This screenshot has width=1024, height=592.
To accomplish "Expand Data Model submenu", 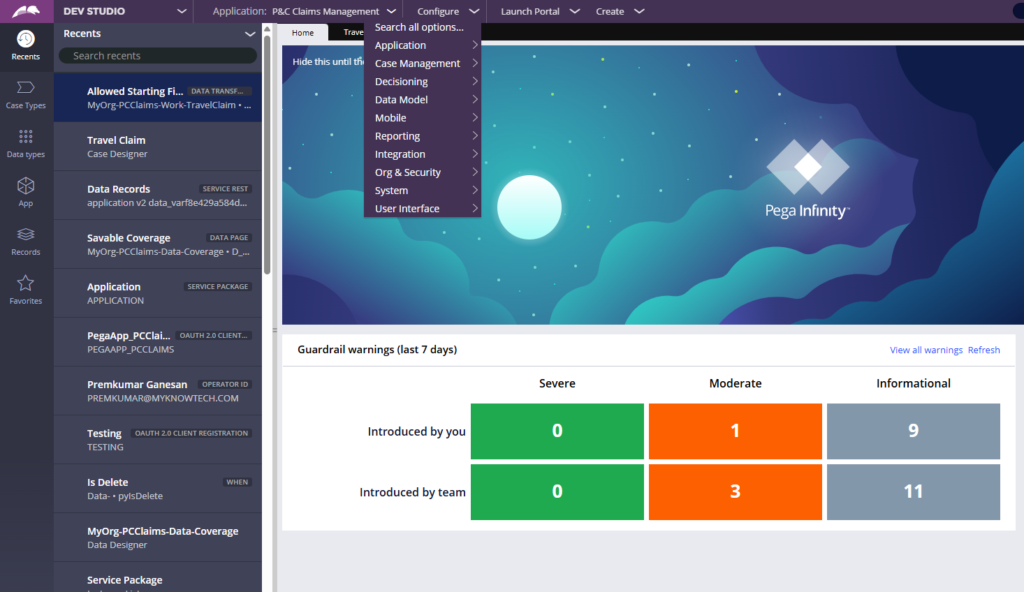I will click(422, 100).
